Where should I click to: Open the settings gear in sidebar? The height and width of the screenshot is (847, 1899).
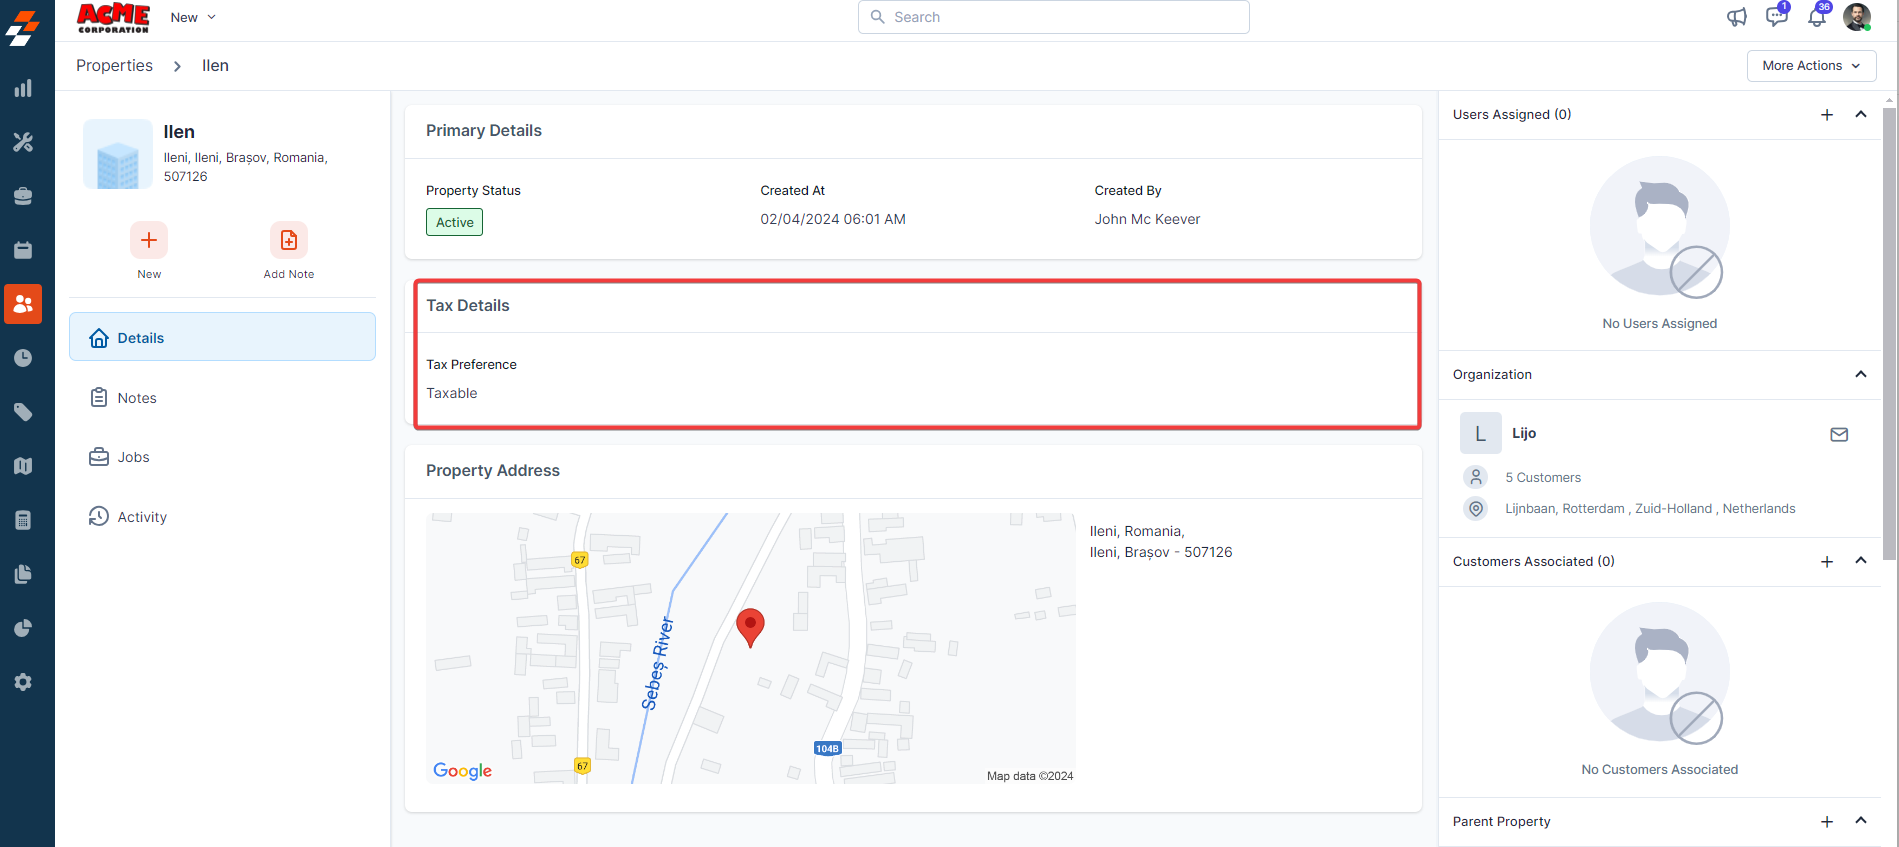pos(23,682)
